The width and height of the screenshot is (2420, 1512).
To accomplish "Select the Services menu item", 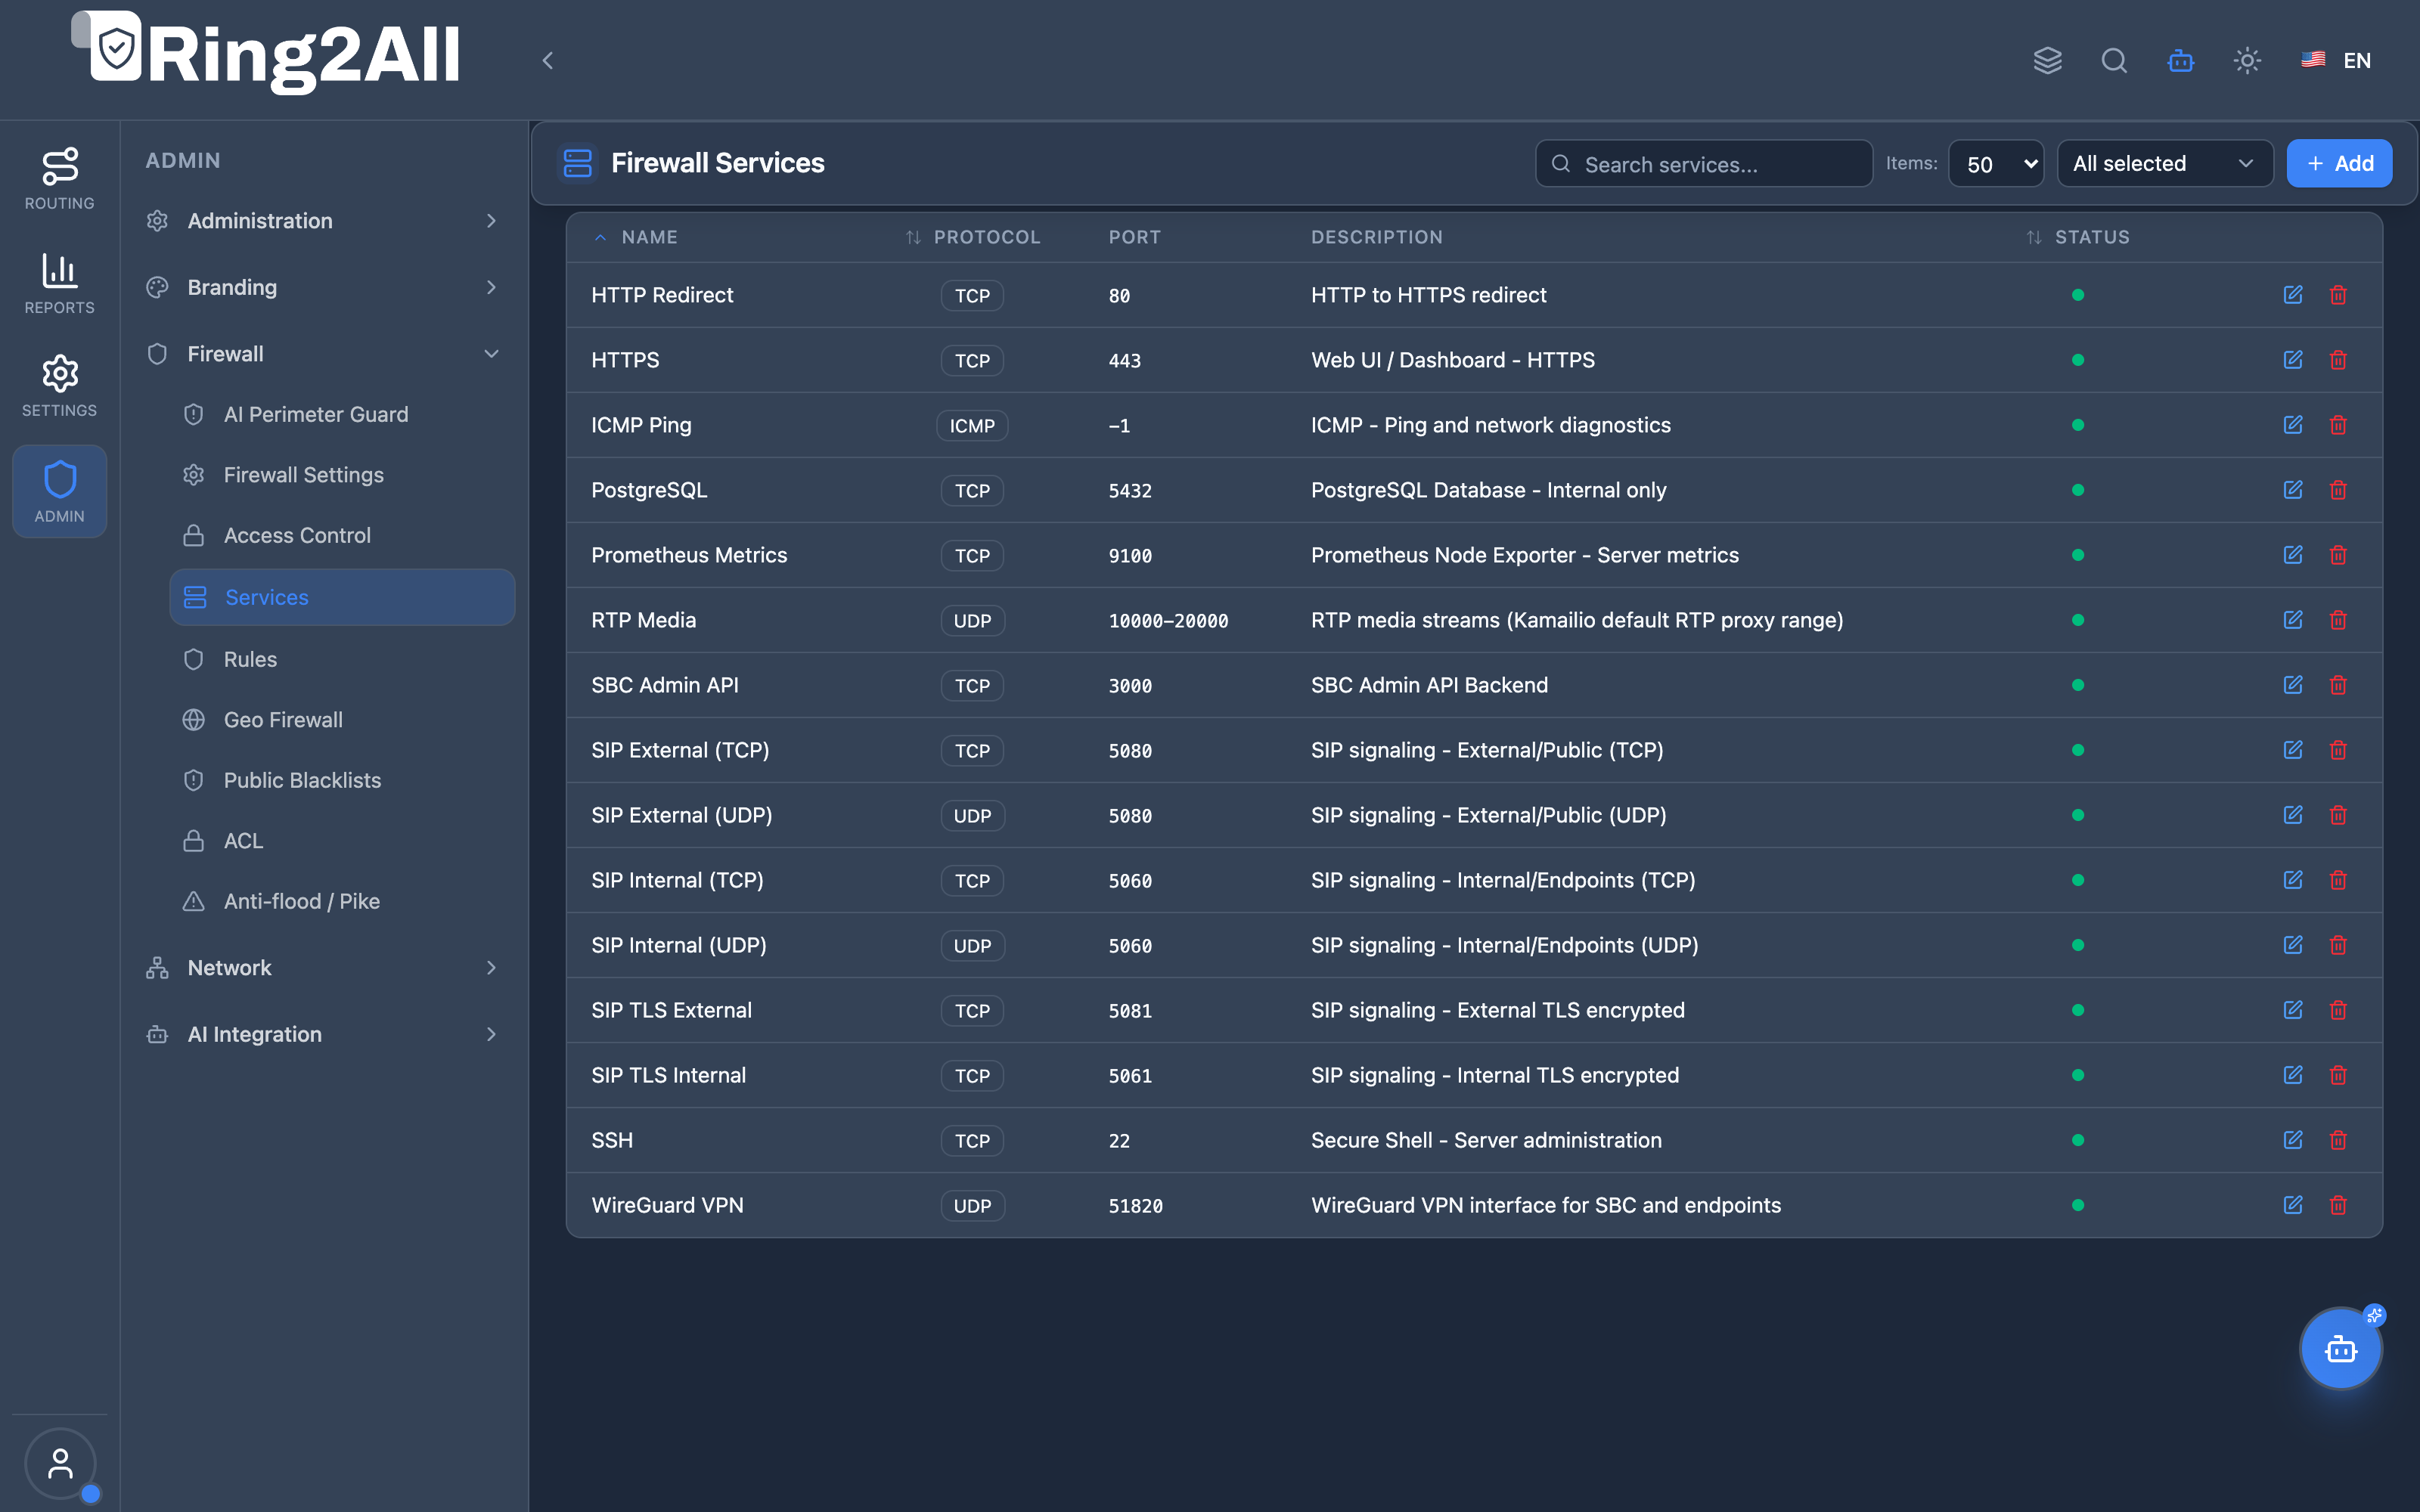I will pyautogui.click(x=342, y=598).
